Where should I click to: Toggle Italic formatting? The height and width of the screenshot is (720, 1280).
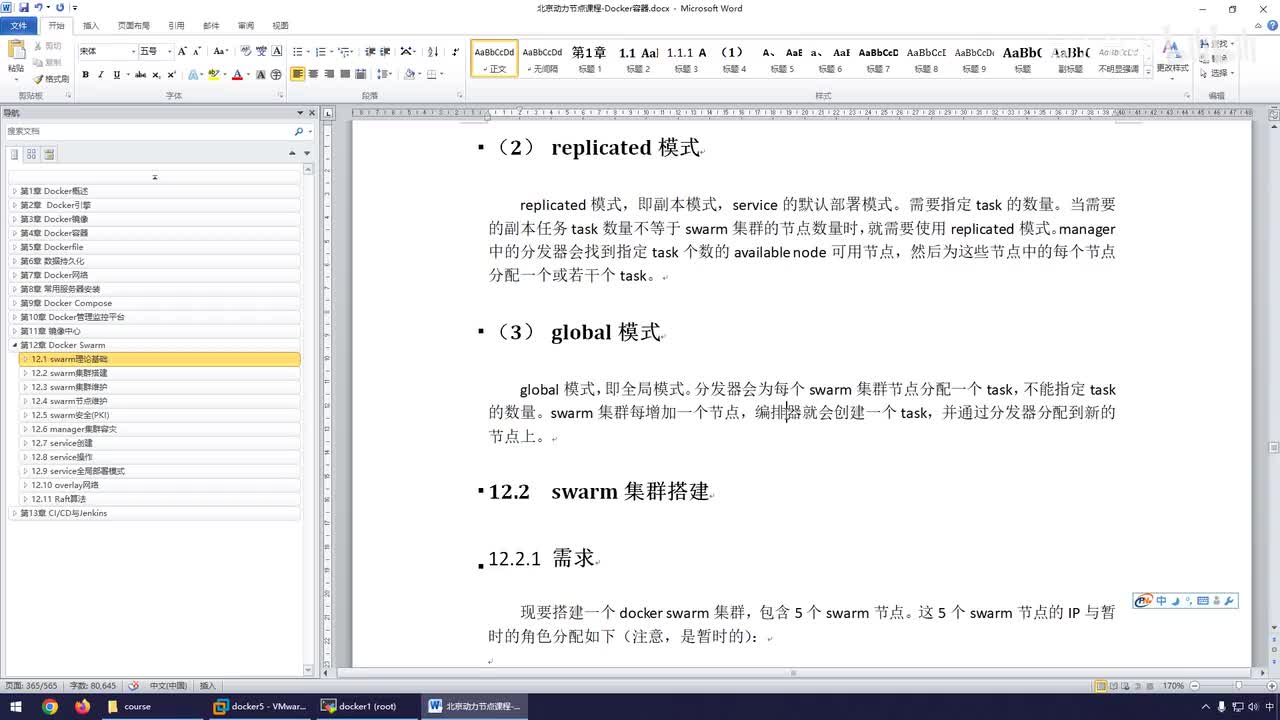[101, 74]
